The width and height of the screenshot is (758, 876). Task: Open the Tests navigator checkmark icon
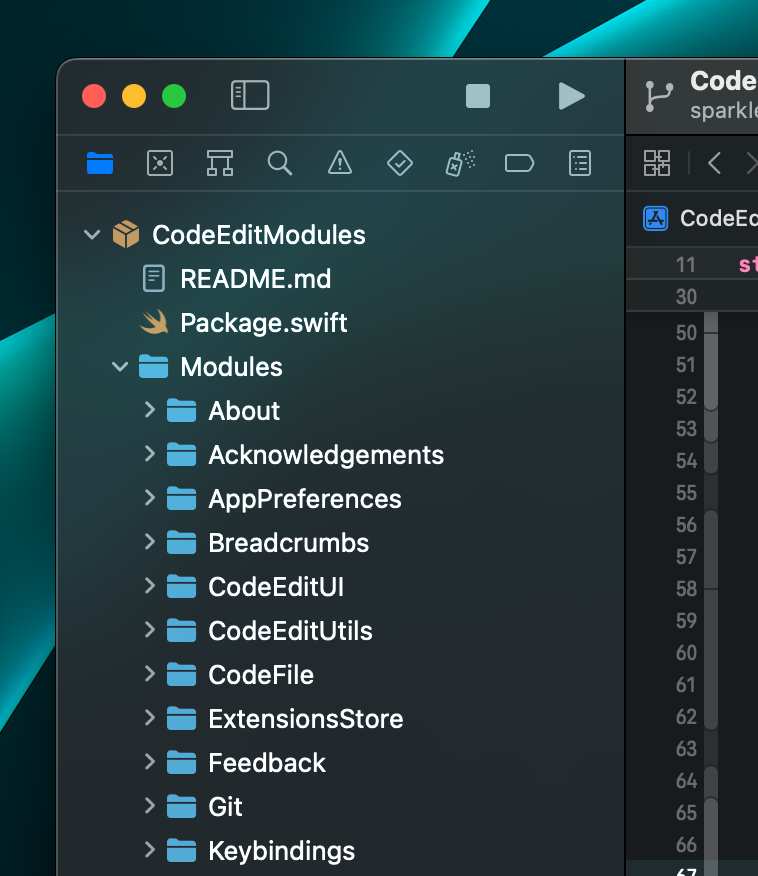point(399,163)
